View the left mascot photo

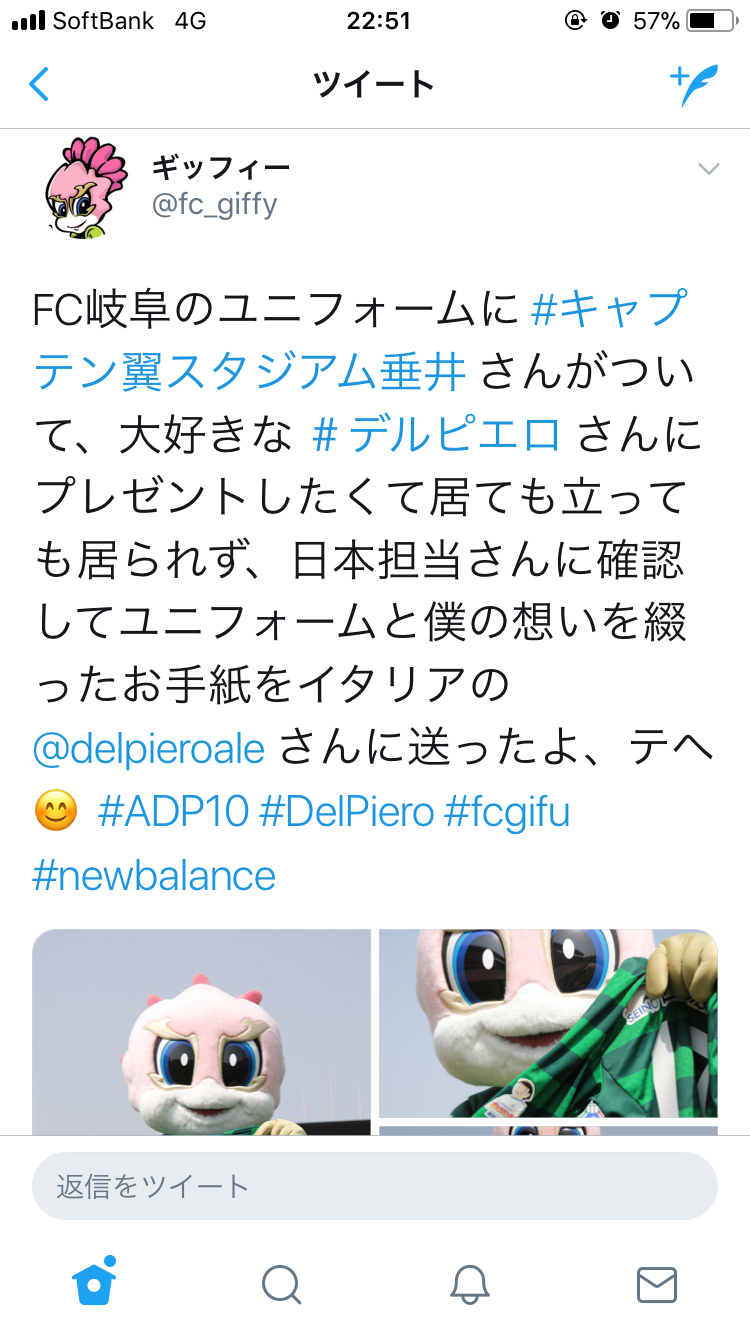pyautogui.click(x=201, y=1032)
